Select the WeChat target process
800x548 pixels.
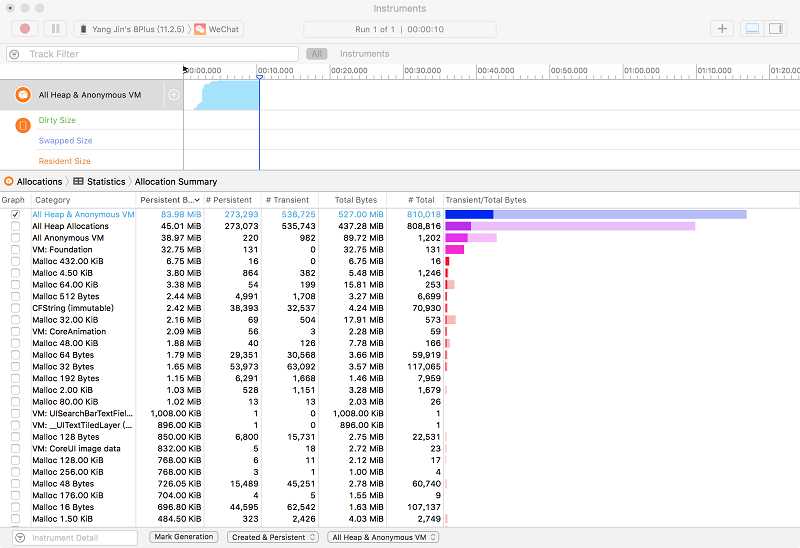pyautogui.click(x=217, y=29)
